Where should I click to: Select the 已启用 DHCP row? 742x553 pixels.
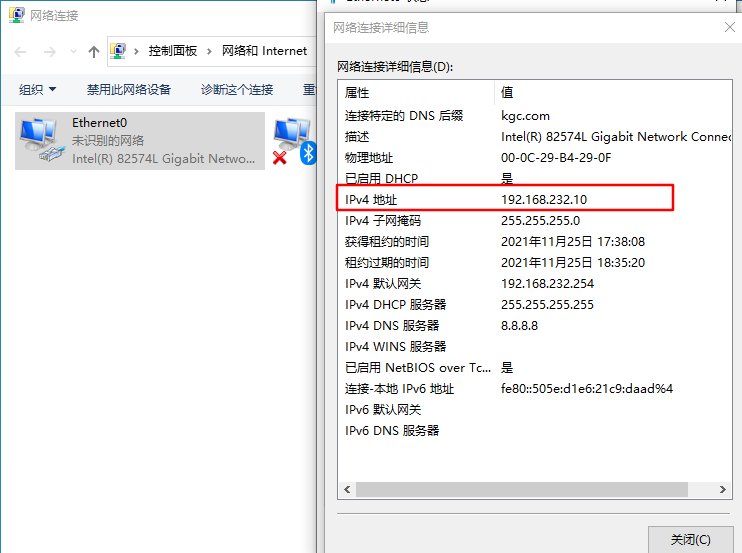point(535,178)
